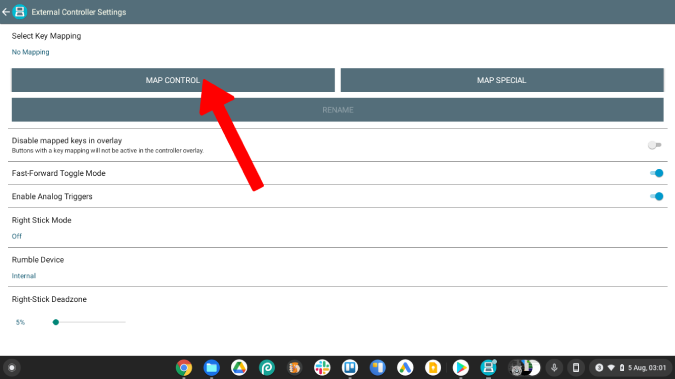Launch Google Play Store from shelf
Viewport: 675px width, 379px height.
pyautogui.click(x=460, y=368)
